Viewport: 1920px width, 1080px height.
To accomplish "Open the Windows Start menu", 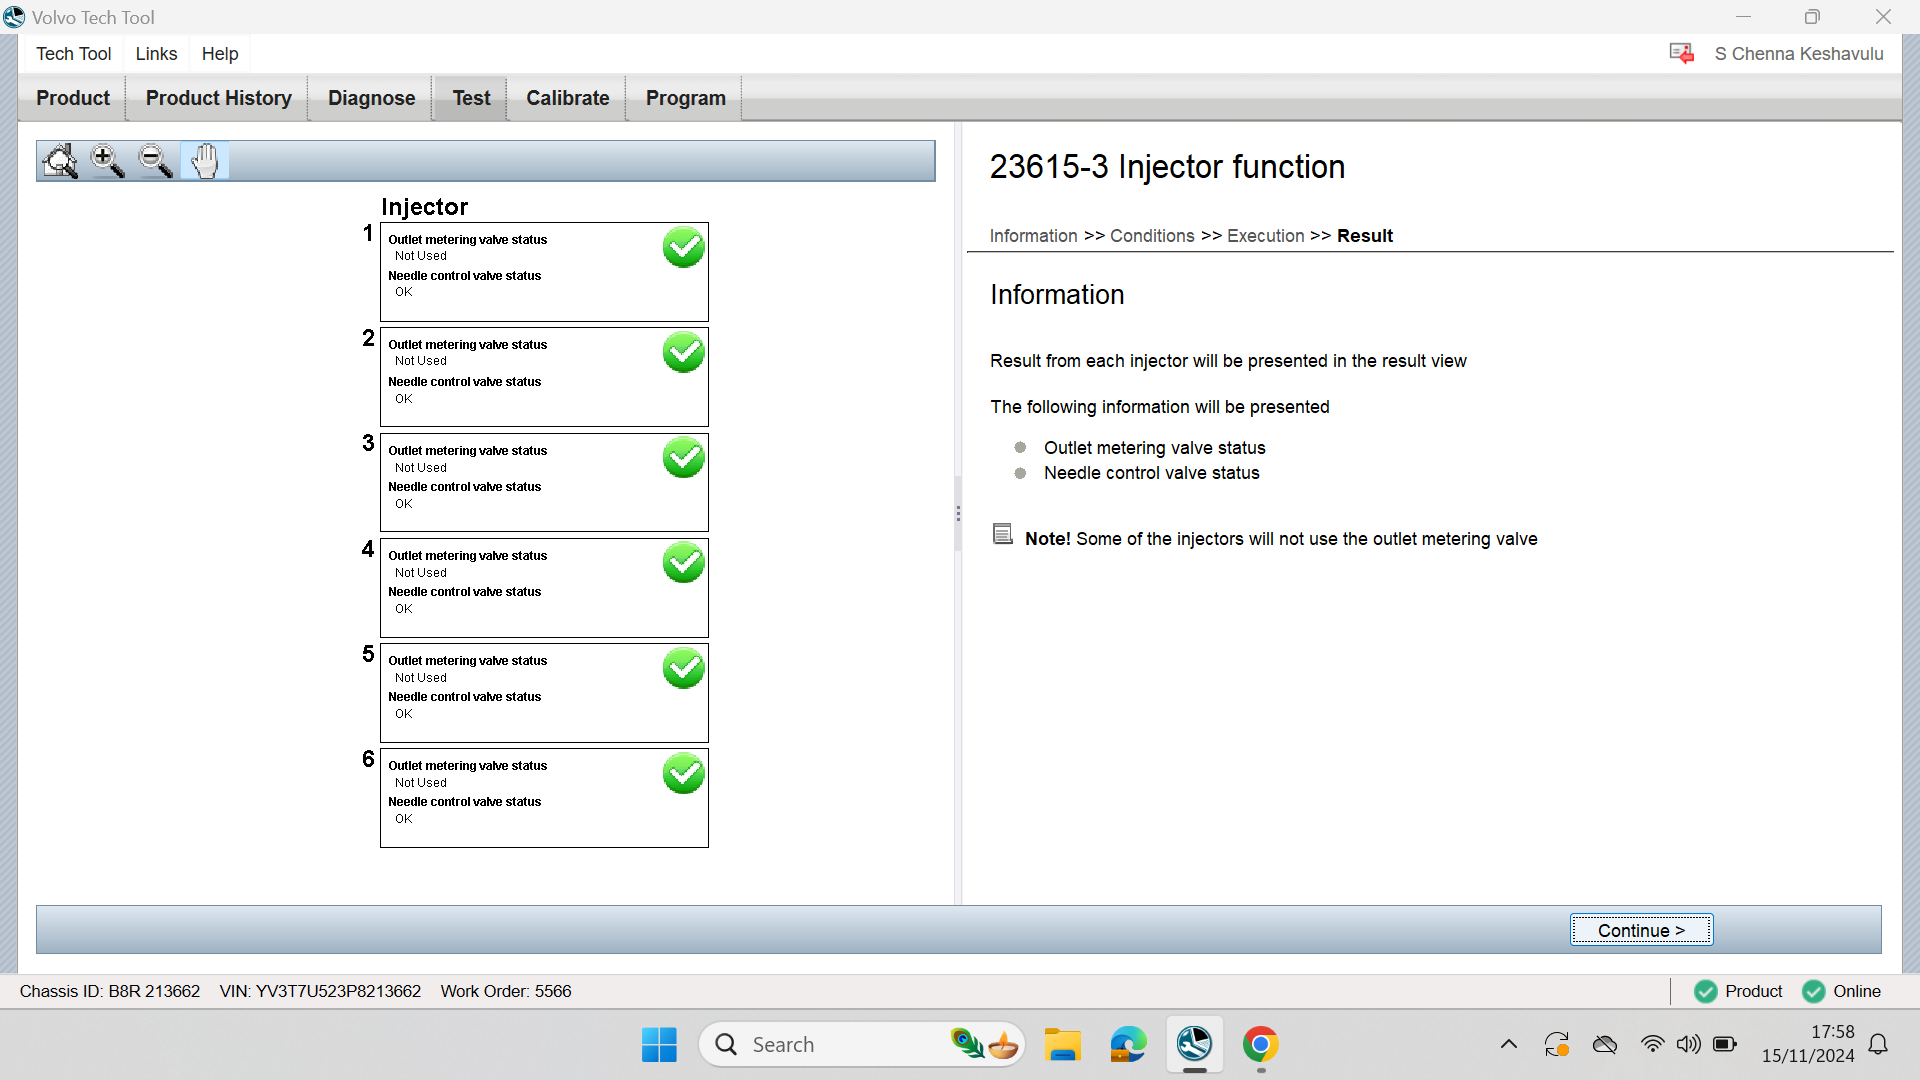I will coord(659,1044).
